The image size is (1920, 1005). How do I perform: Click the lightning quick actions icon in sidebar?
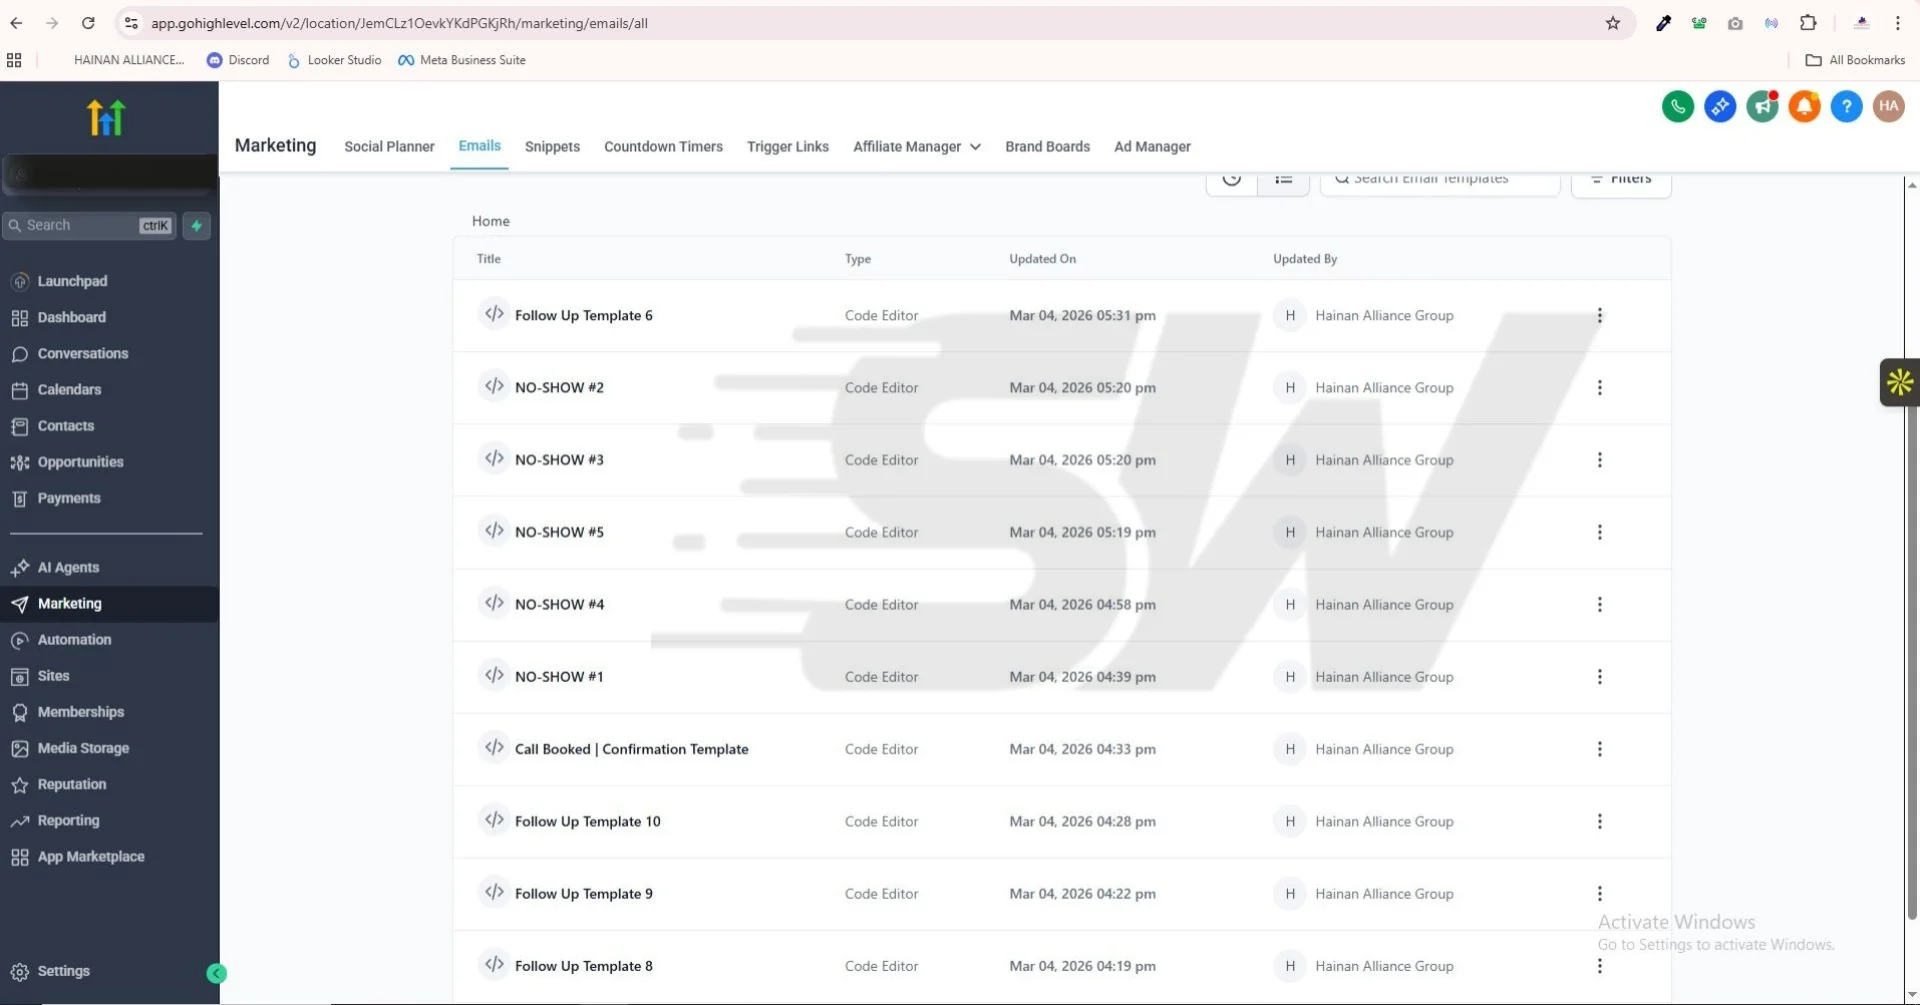pyautogui.click(x=197, y=226)
